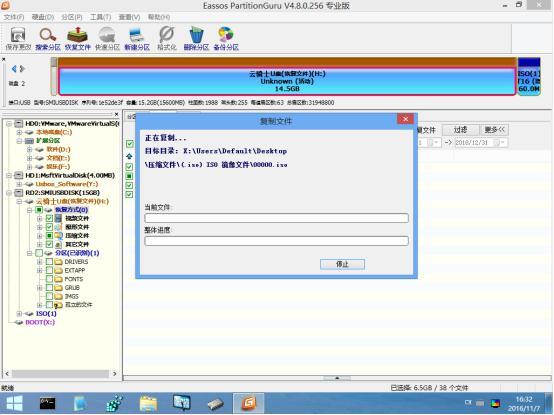Click the 过滤 filter button

point(460,130)
